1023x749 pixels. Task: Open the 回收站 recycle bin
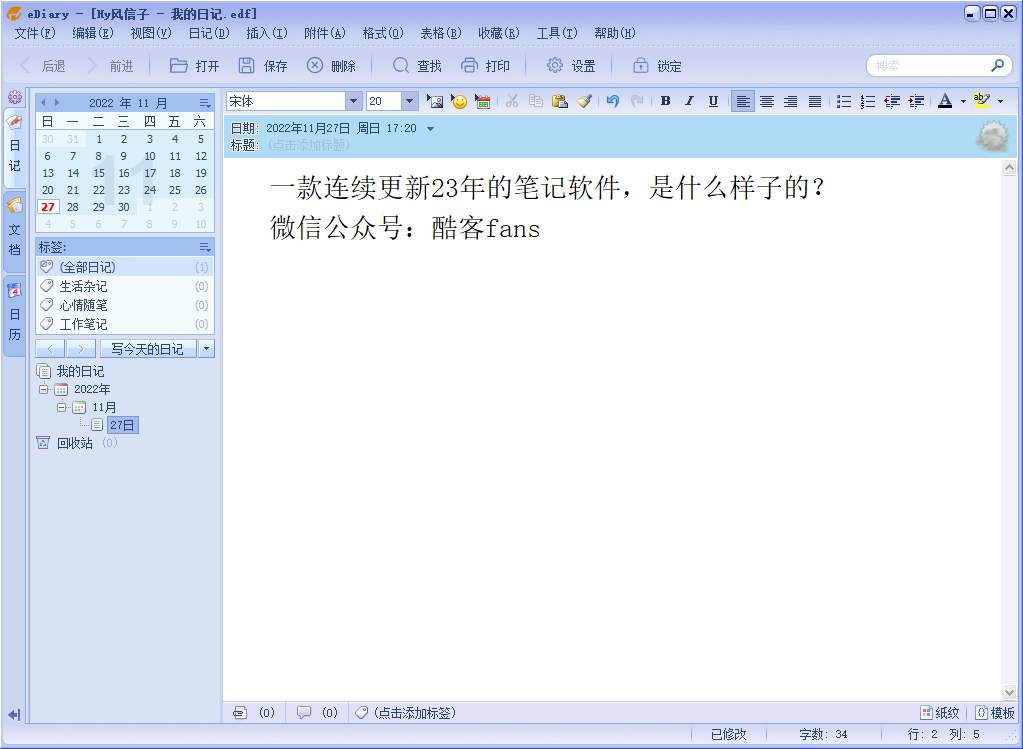click(x=75, y=443)
